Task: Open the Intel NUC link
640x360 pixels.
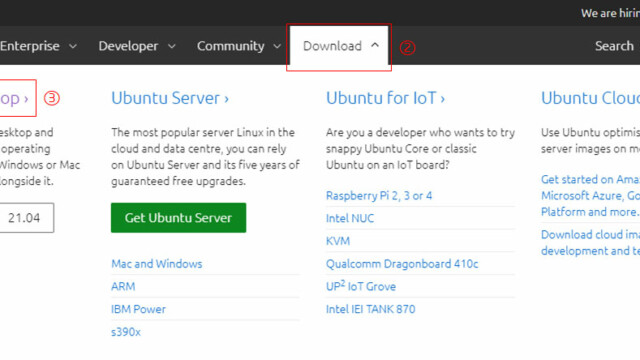Action: [x=350, y=218]
